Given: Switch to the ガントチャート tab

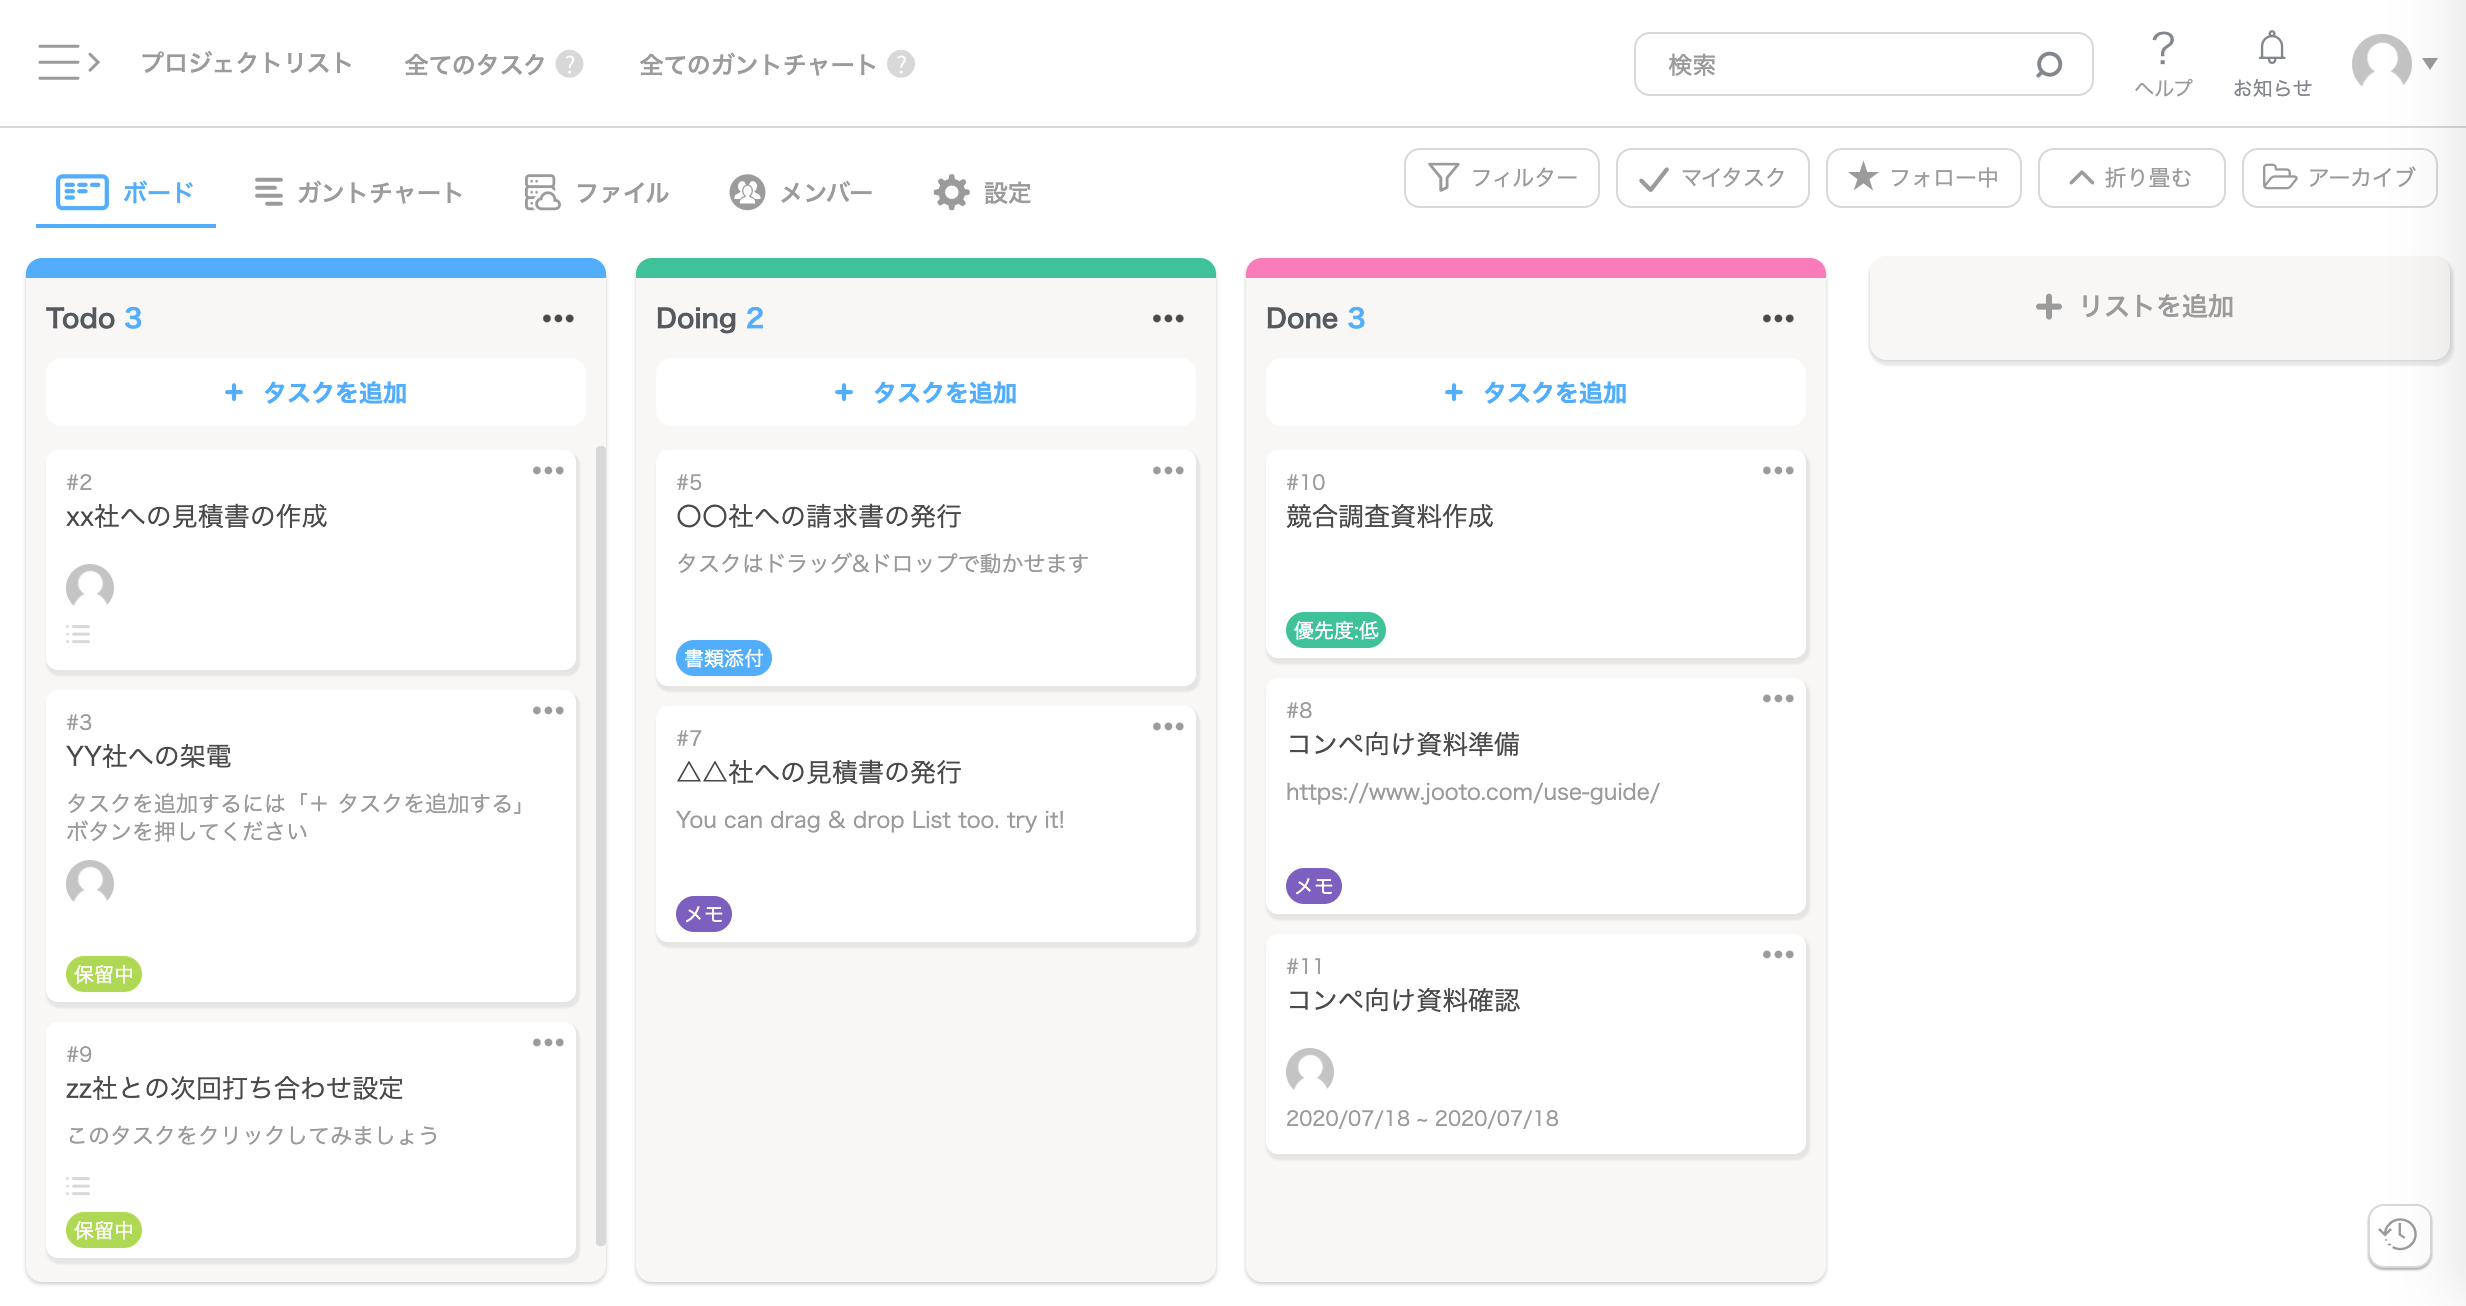Looking at the screenshot, I should 358,192.
